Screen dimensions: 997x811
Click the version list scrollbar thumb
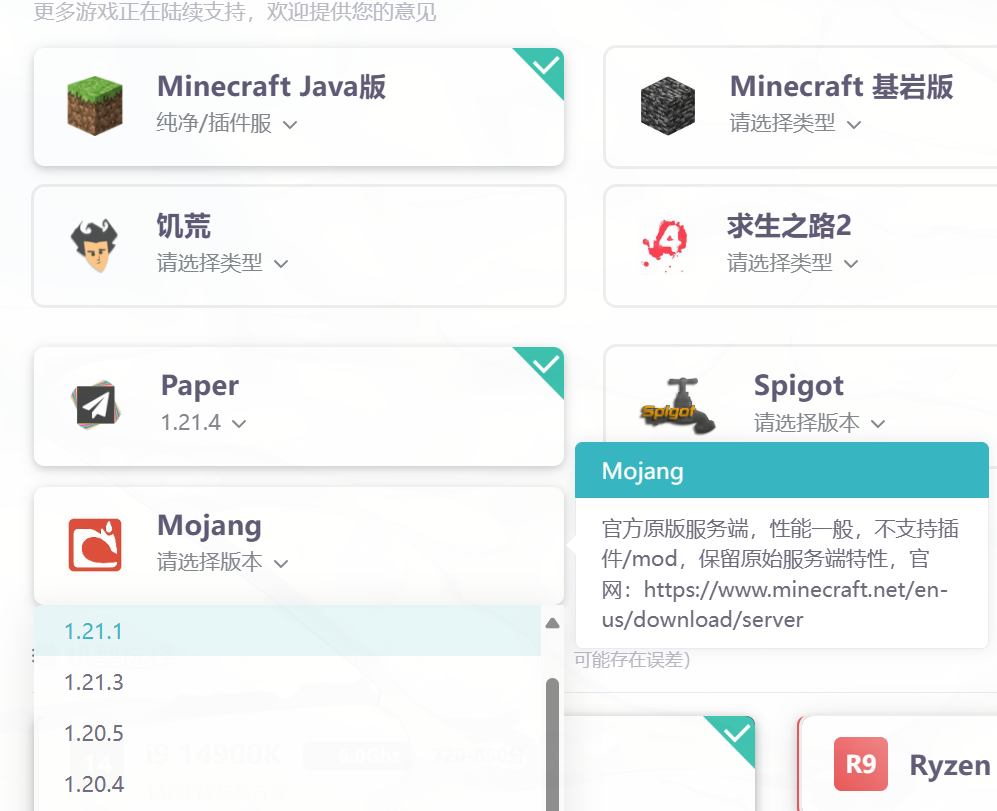[x=552, y=740]
